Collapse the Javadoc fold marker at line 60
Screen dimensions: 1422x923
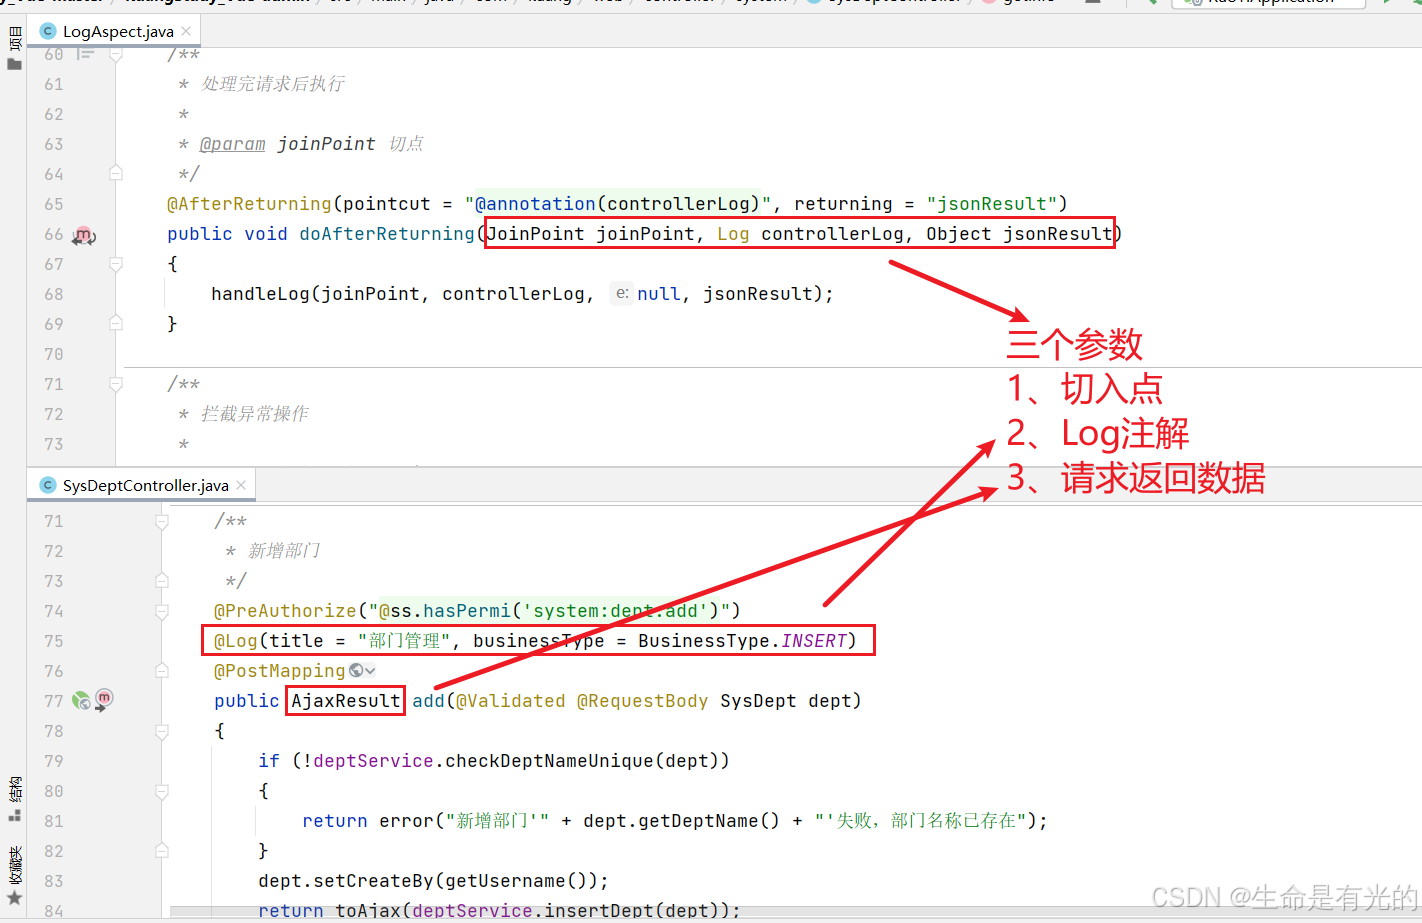point(116,55)
